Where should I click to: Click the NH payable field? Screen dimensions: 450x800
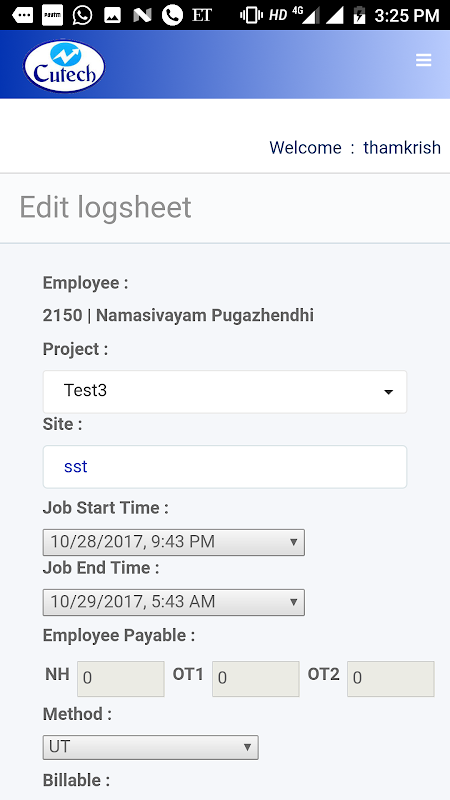(121, 679)
